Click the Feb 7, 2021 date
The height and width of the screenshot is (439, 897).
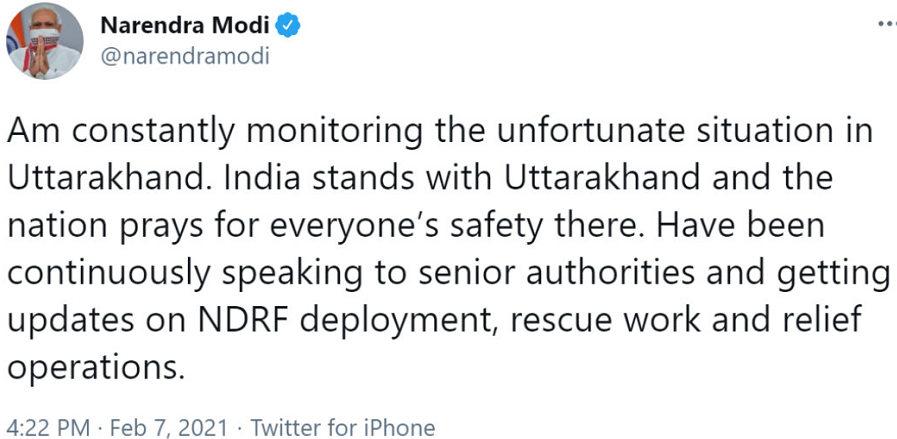pos(168,428)
